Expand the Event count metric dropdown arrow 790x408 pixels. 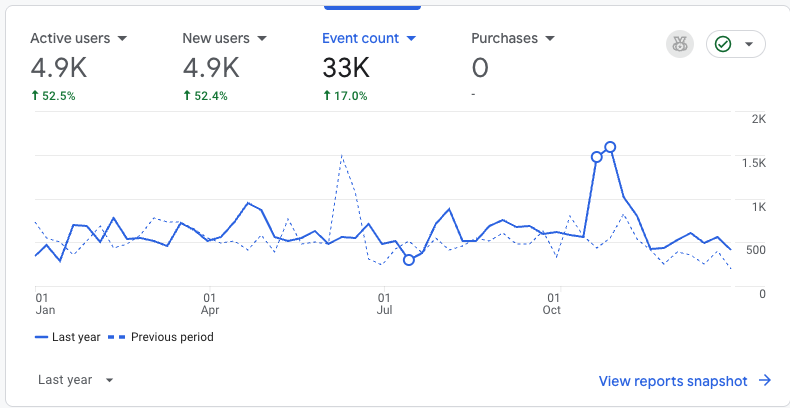tap(411, 38)
